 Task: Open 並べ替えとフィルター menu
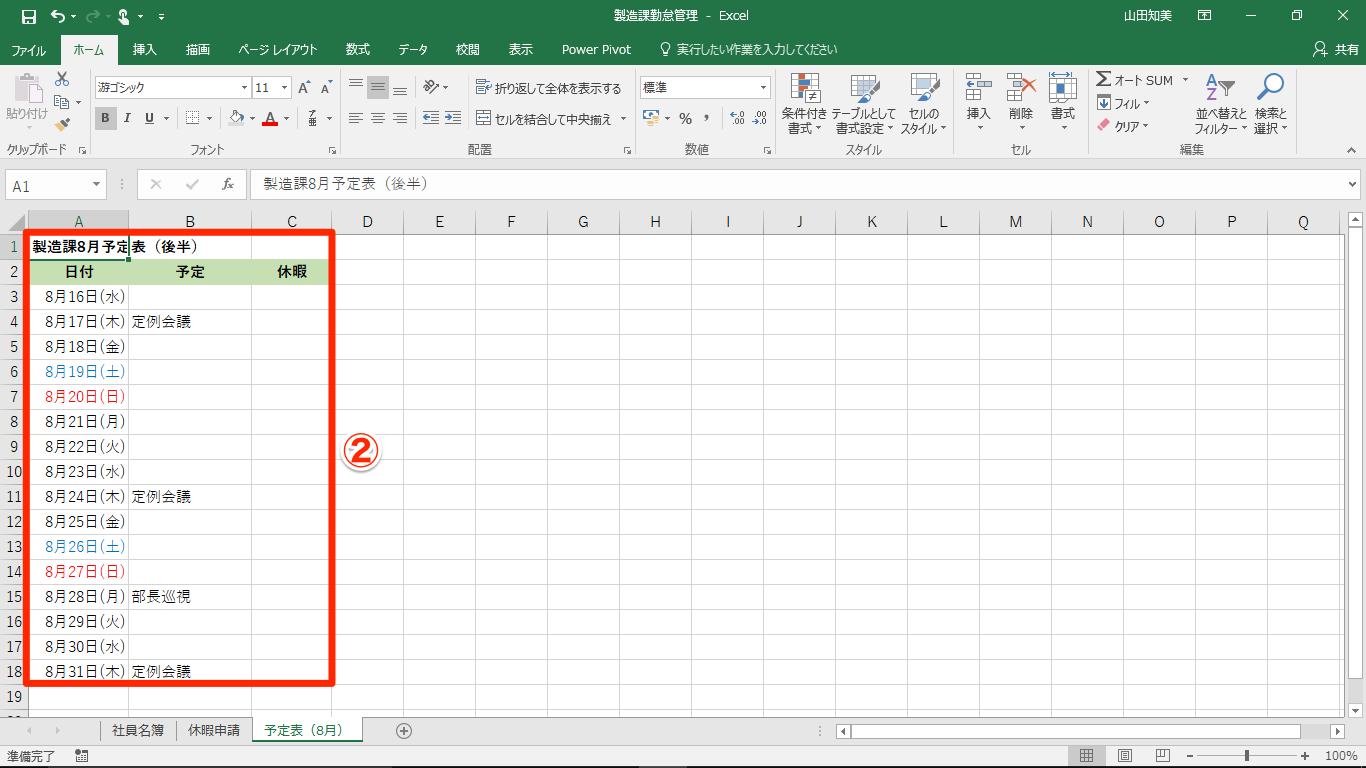click(1220, 104)
